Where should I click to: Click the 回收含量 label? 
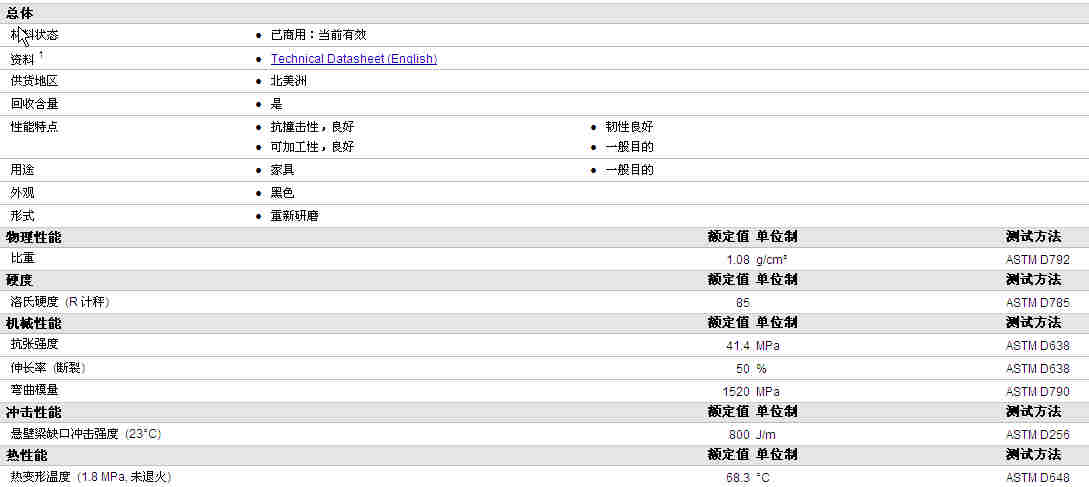point(34,104)
